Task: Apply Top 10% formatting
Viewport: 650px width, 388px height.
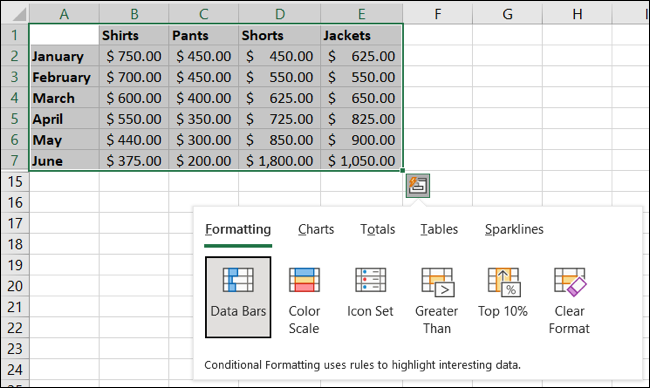Action: [x=503, y=291]
